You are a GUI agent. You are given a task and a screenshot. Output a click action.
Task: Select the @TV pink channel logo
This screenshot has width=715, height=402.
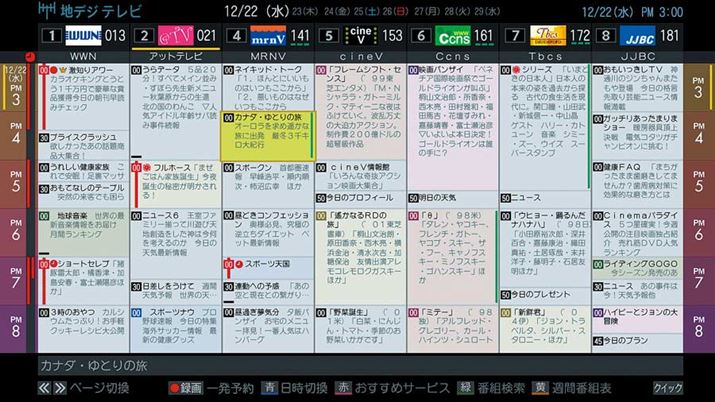[x=176, y=36]
